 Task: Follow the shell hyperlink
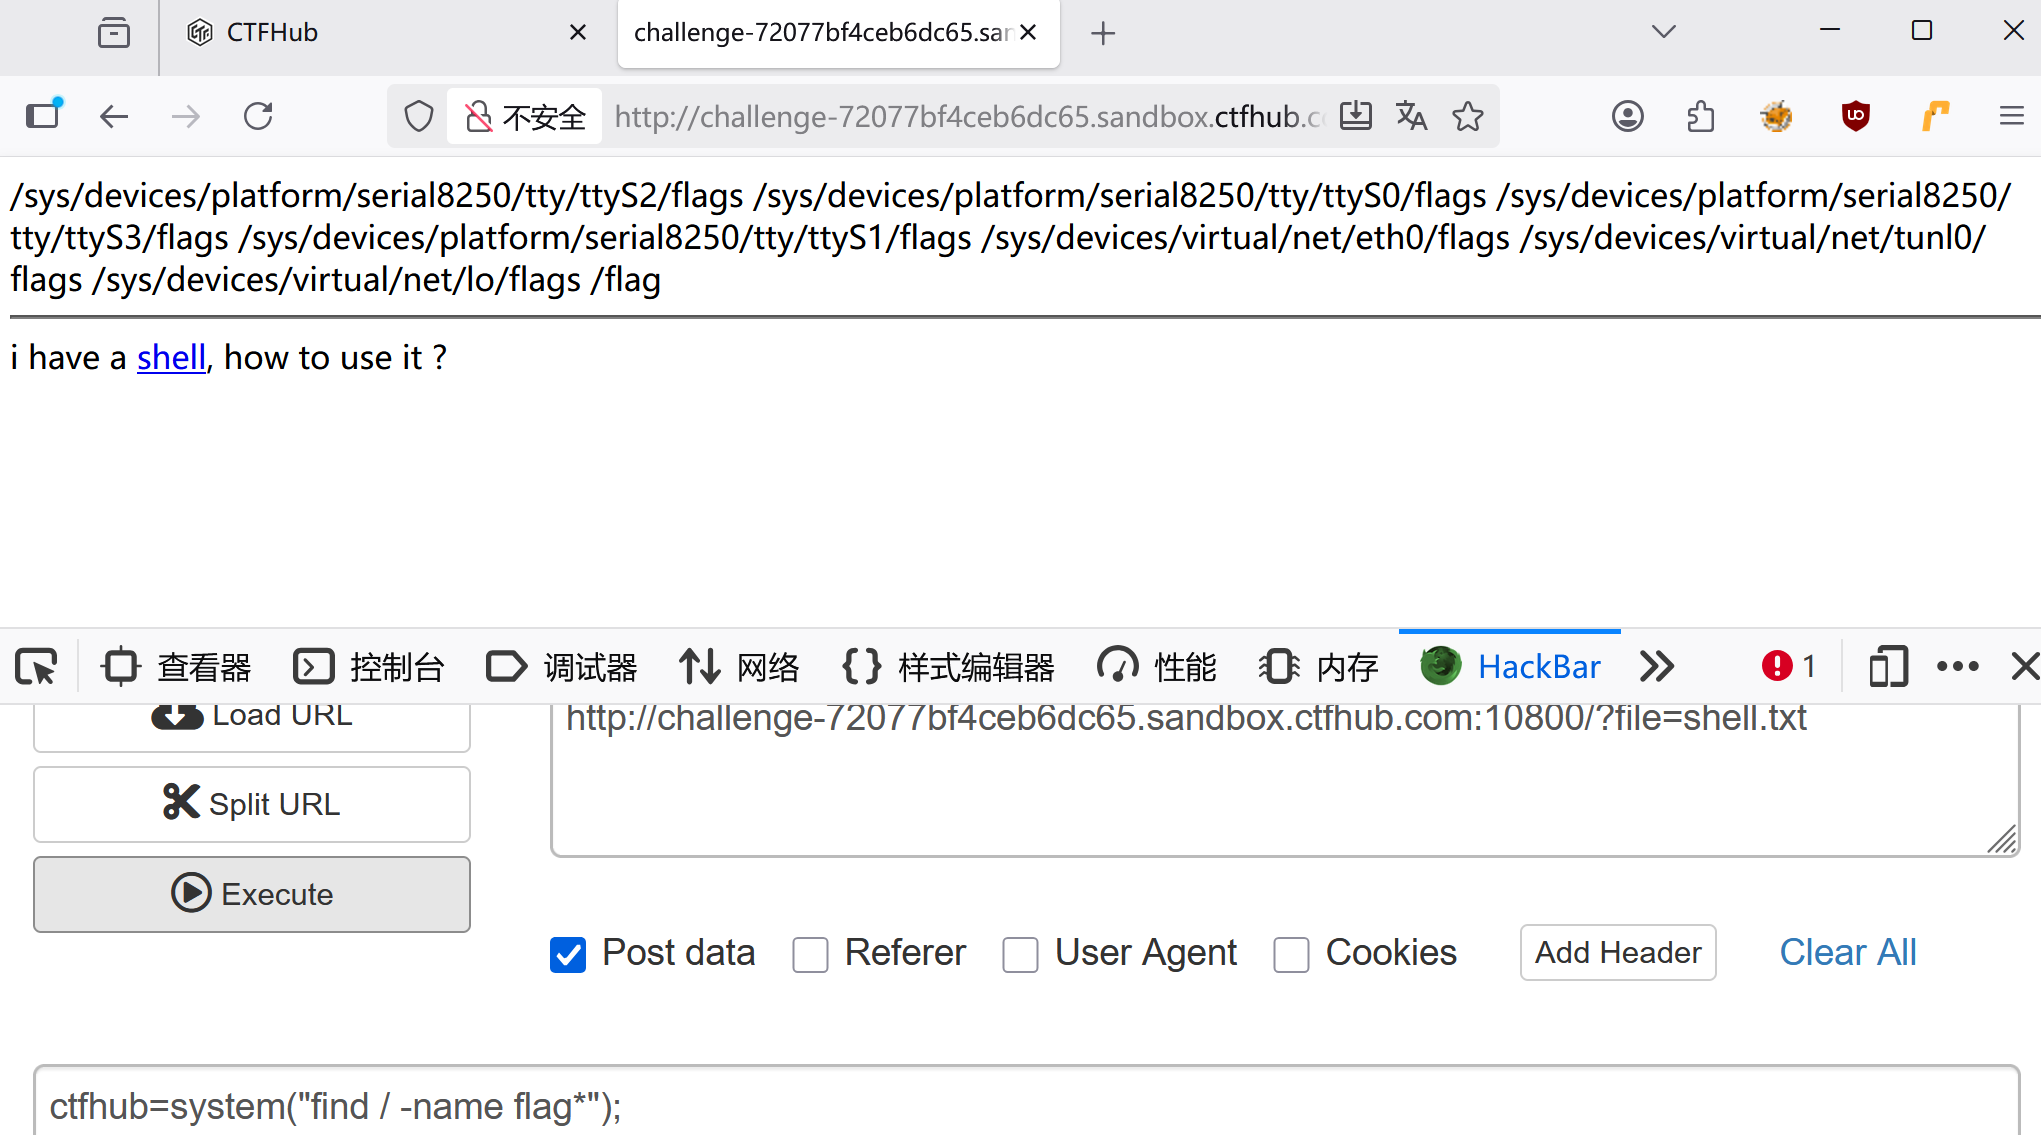pyautogui.click(x=171, y=358)
